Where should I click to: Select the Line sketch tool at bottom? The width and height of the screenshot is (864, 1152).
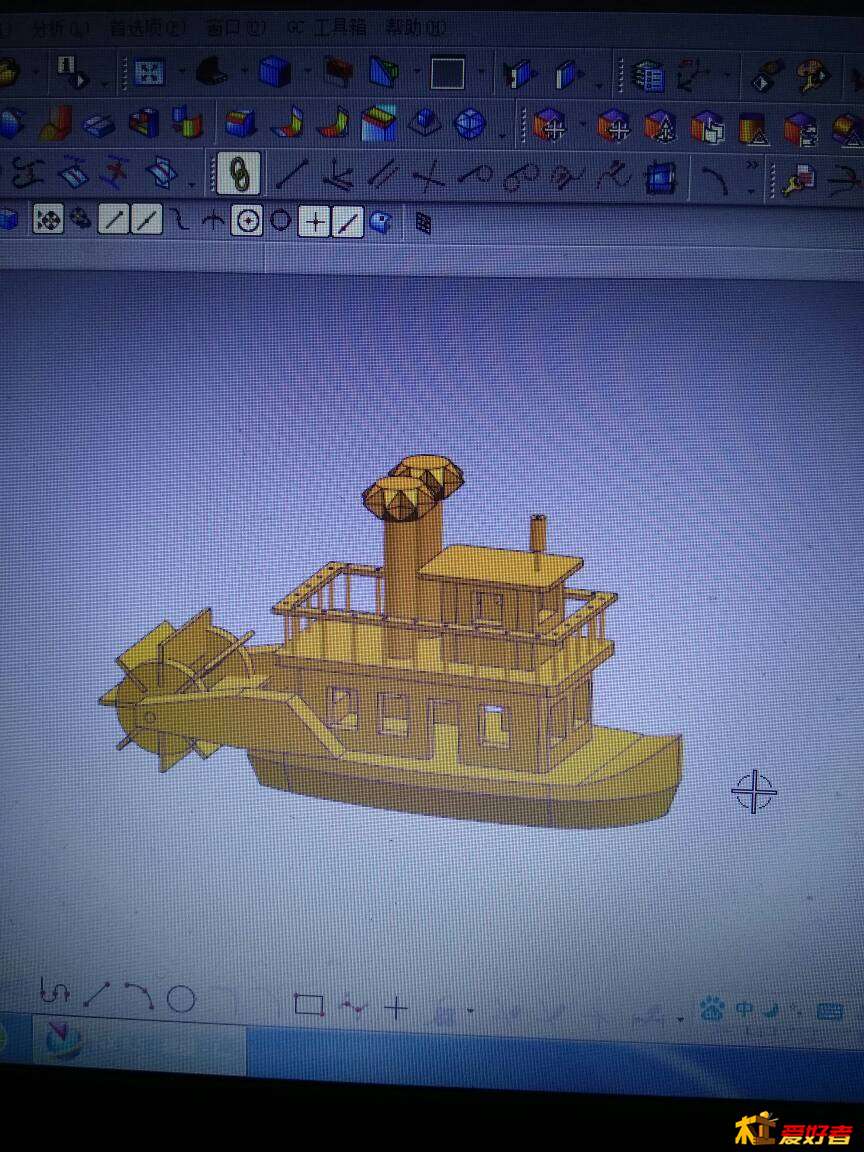coord(97,995)
